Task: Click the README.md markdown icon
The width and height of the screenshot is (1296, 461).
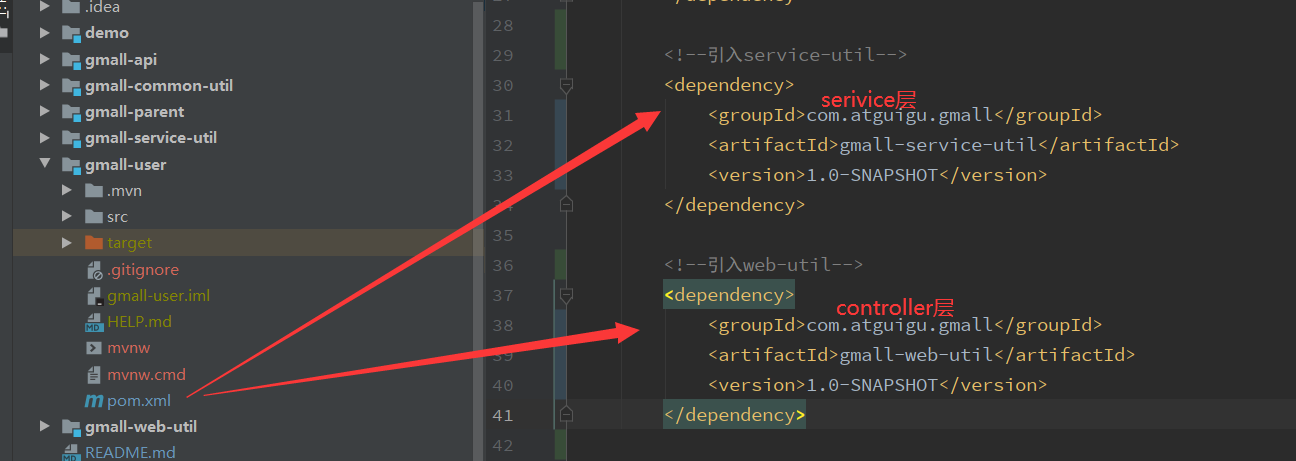Action: click(x=71, y=452)
